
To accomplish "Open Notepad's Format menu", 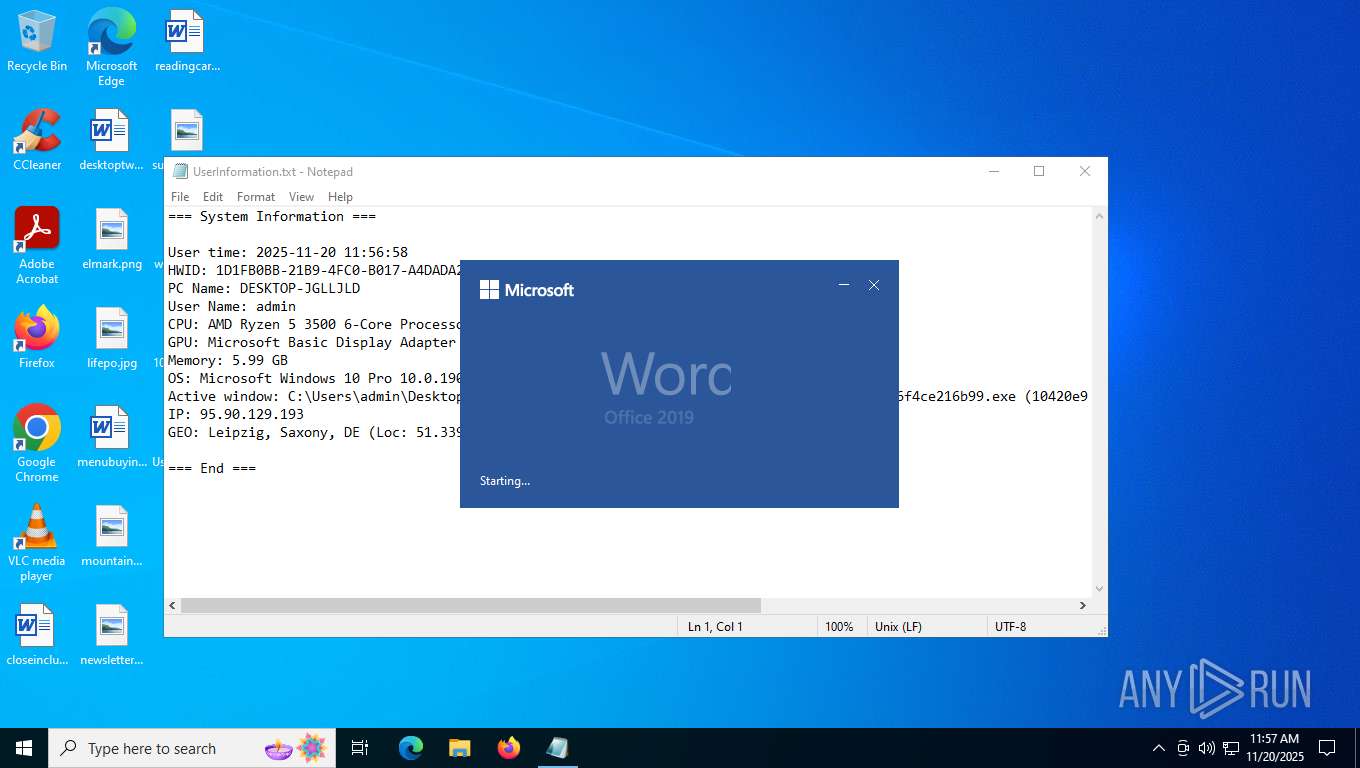I will pyautogui.click(x=256, y=197).
